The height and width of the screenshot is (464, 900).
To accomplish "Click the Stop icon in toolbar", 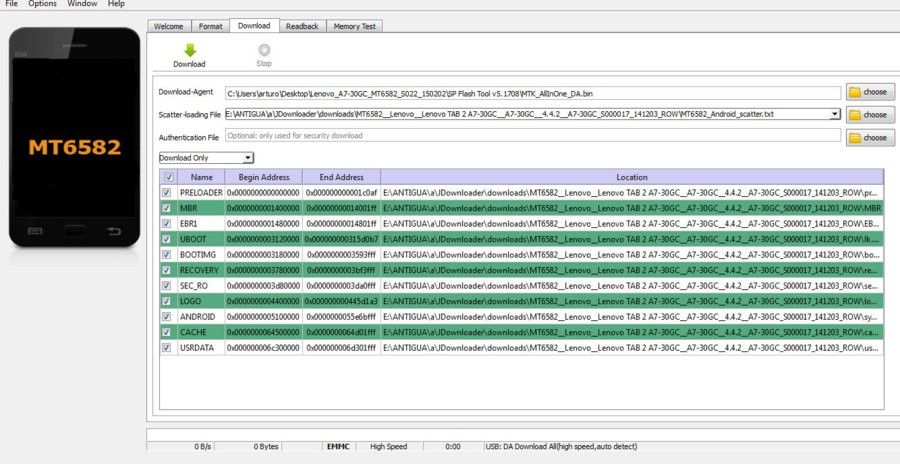I will pos(264,51).
